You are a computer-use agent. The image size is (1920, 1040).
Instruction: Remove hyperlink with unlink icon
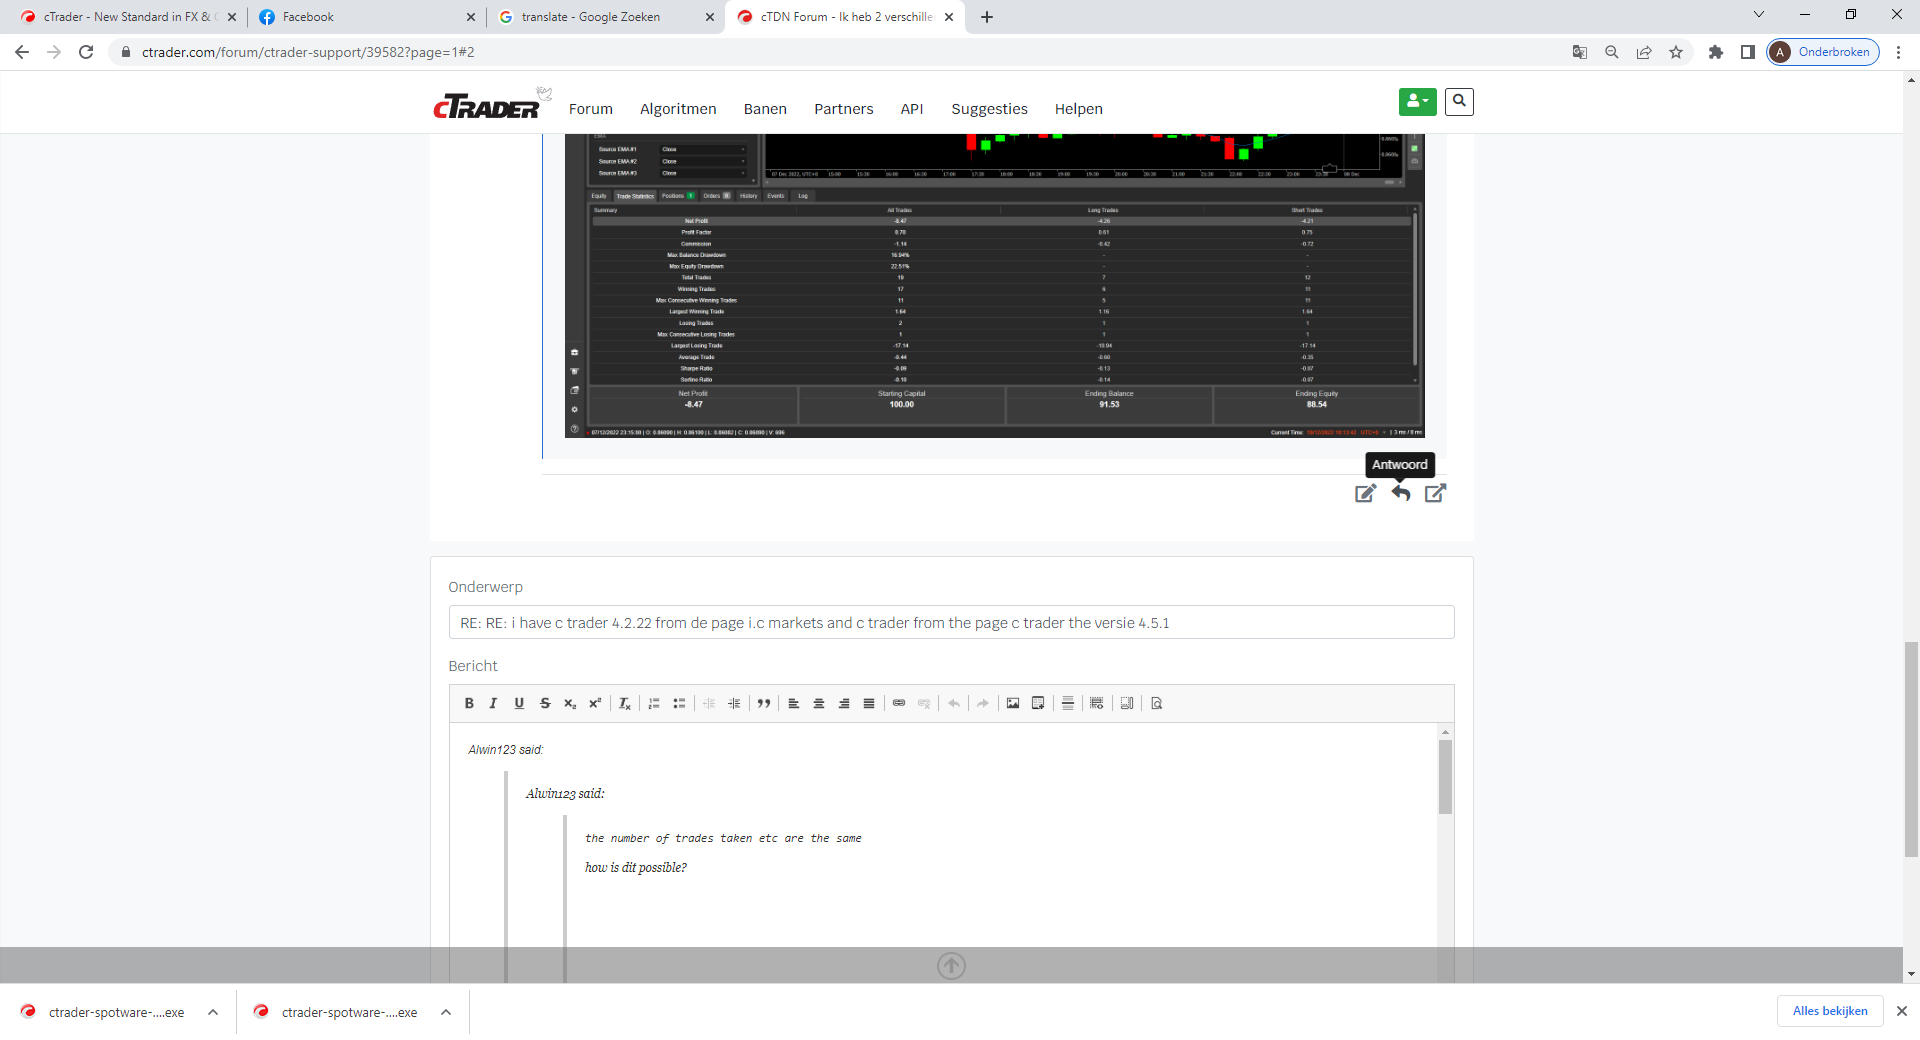(x=924, y=703)
